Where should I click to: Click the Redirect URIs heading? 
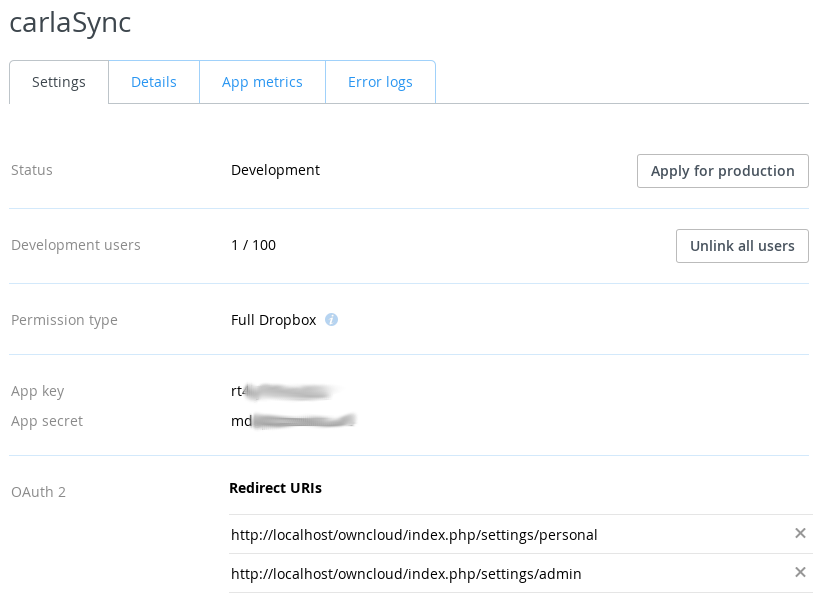click(275, 488)
